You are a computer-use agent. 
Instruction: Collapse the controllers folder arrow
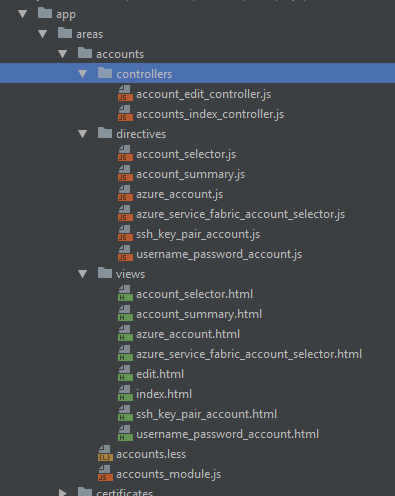point(83,74)
